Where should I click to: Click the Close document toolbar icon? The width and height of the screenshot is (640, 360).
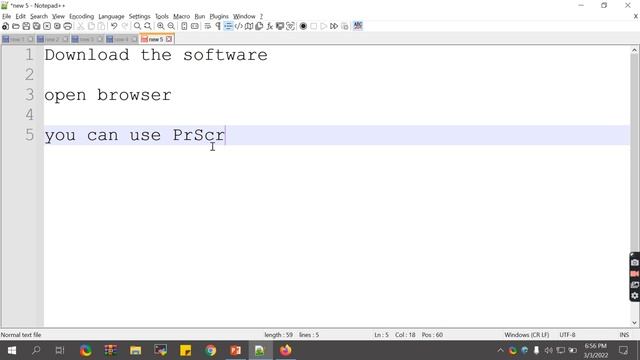pos(47,26)
